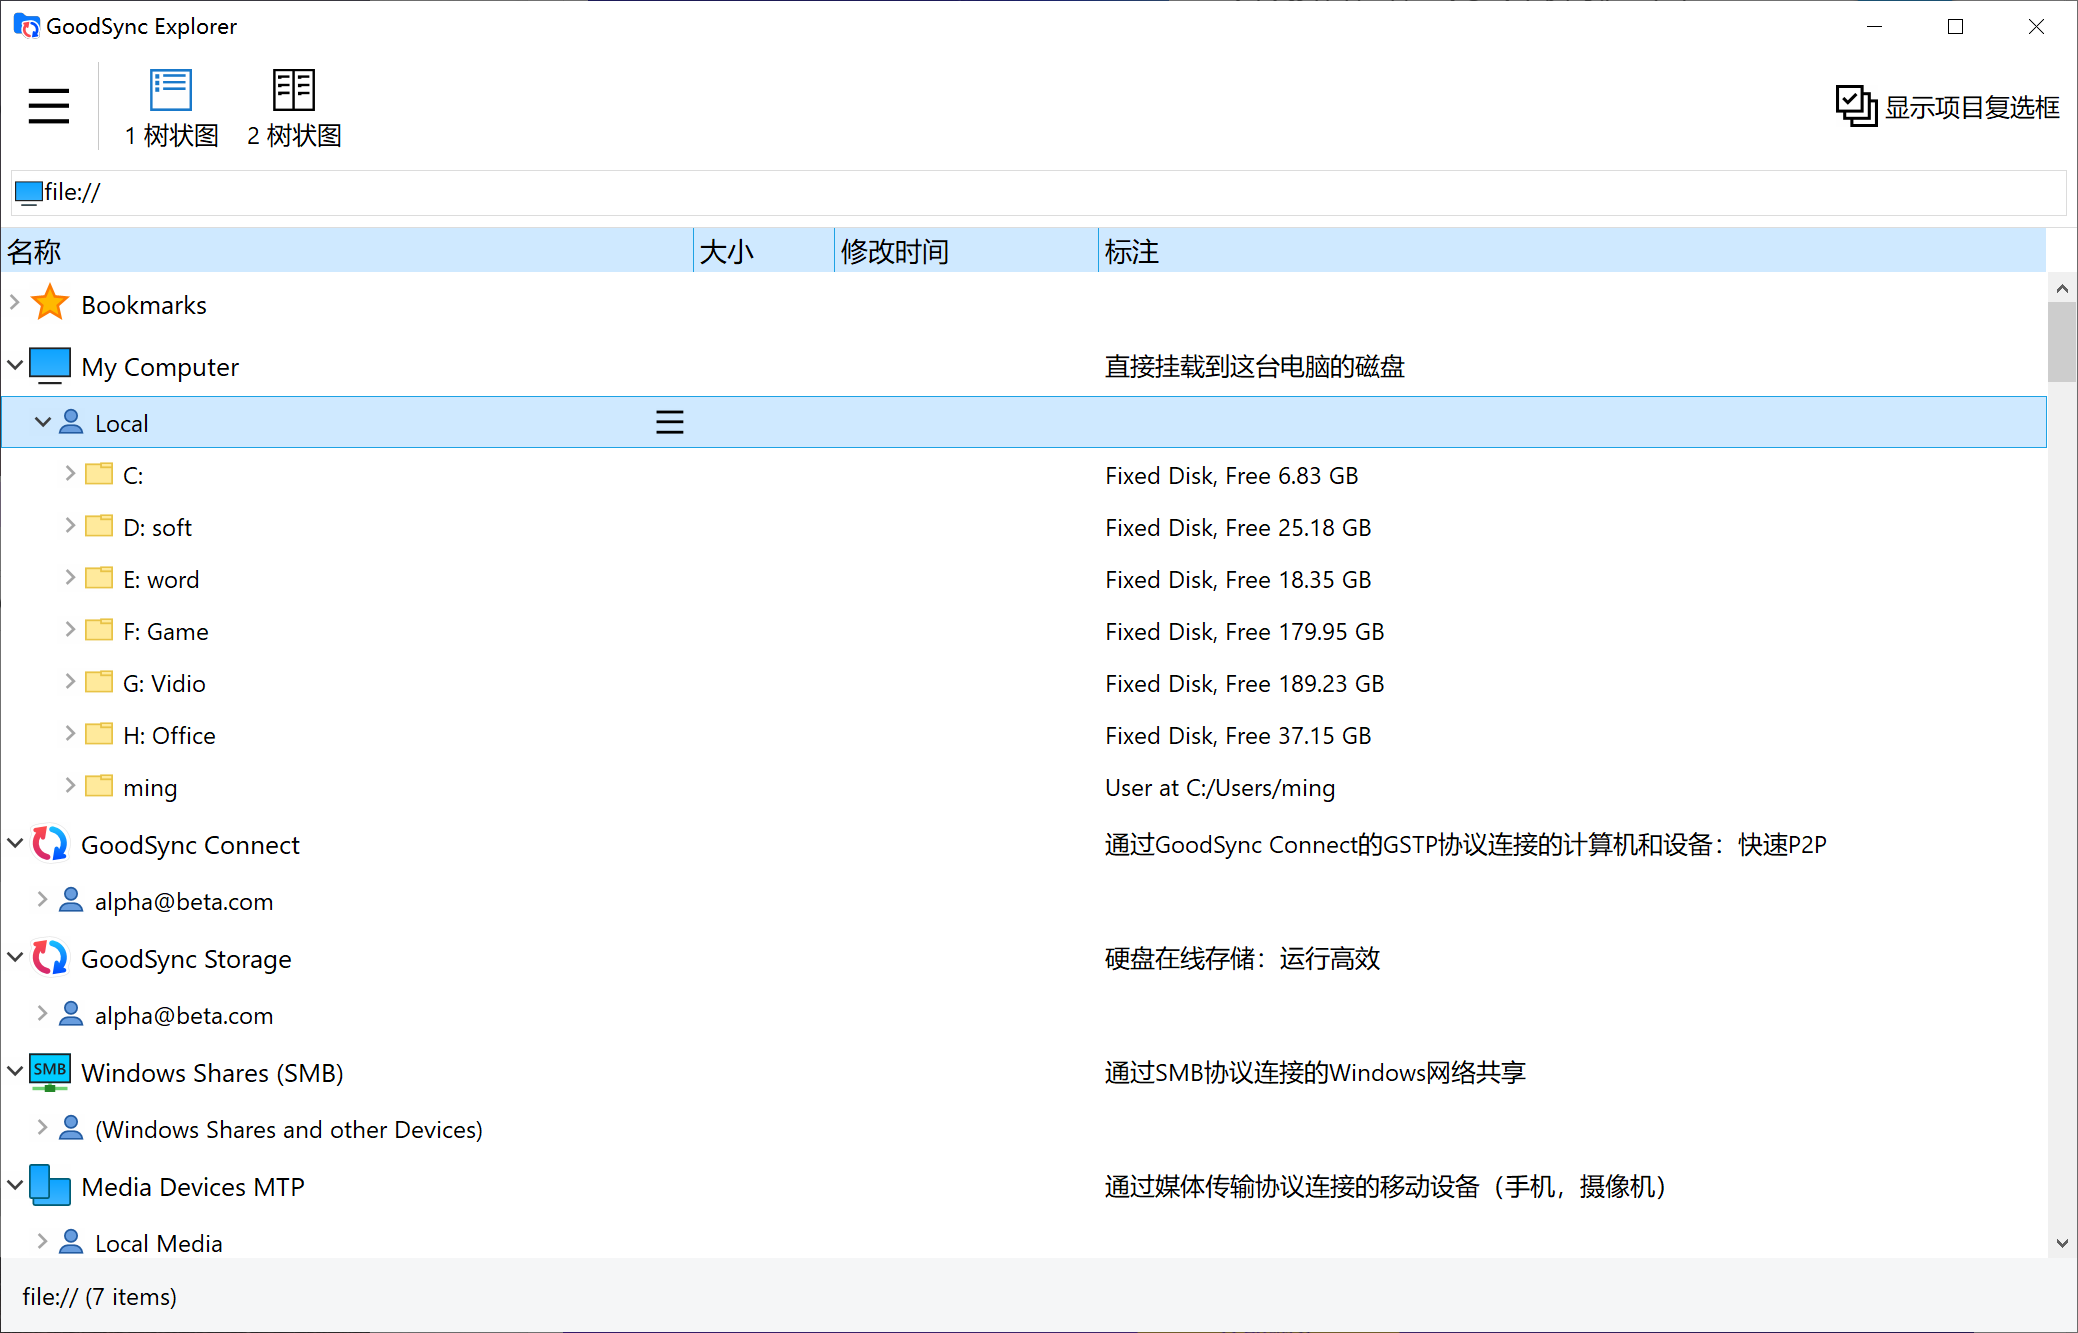Collapse the Windows Shares (SMB) node
Image resolution: width=2078 pixels, height=1333 pixels.
click(x=15, y=1071)
